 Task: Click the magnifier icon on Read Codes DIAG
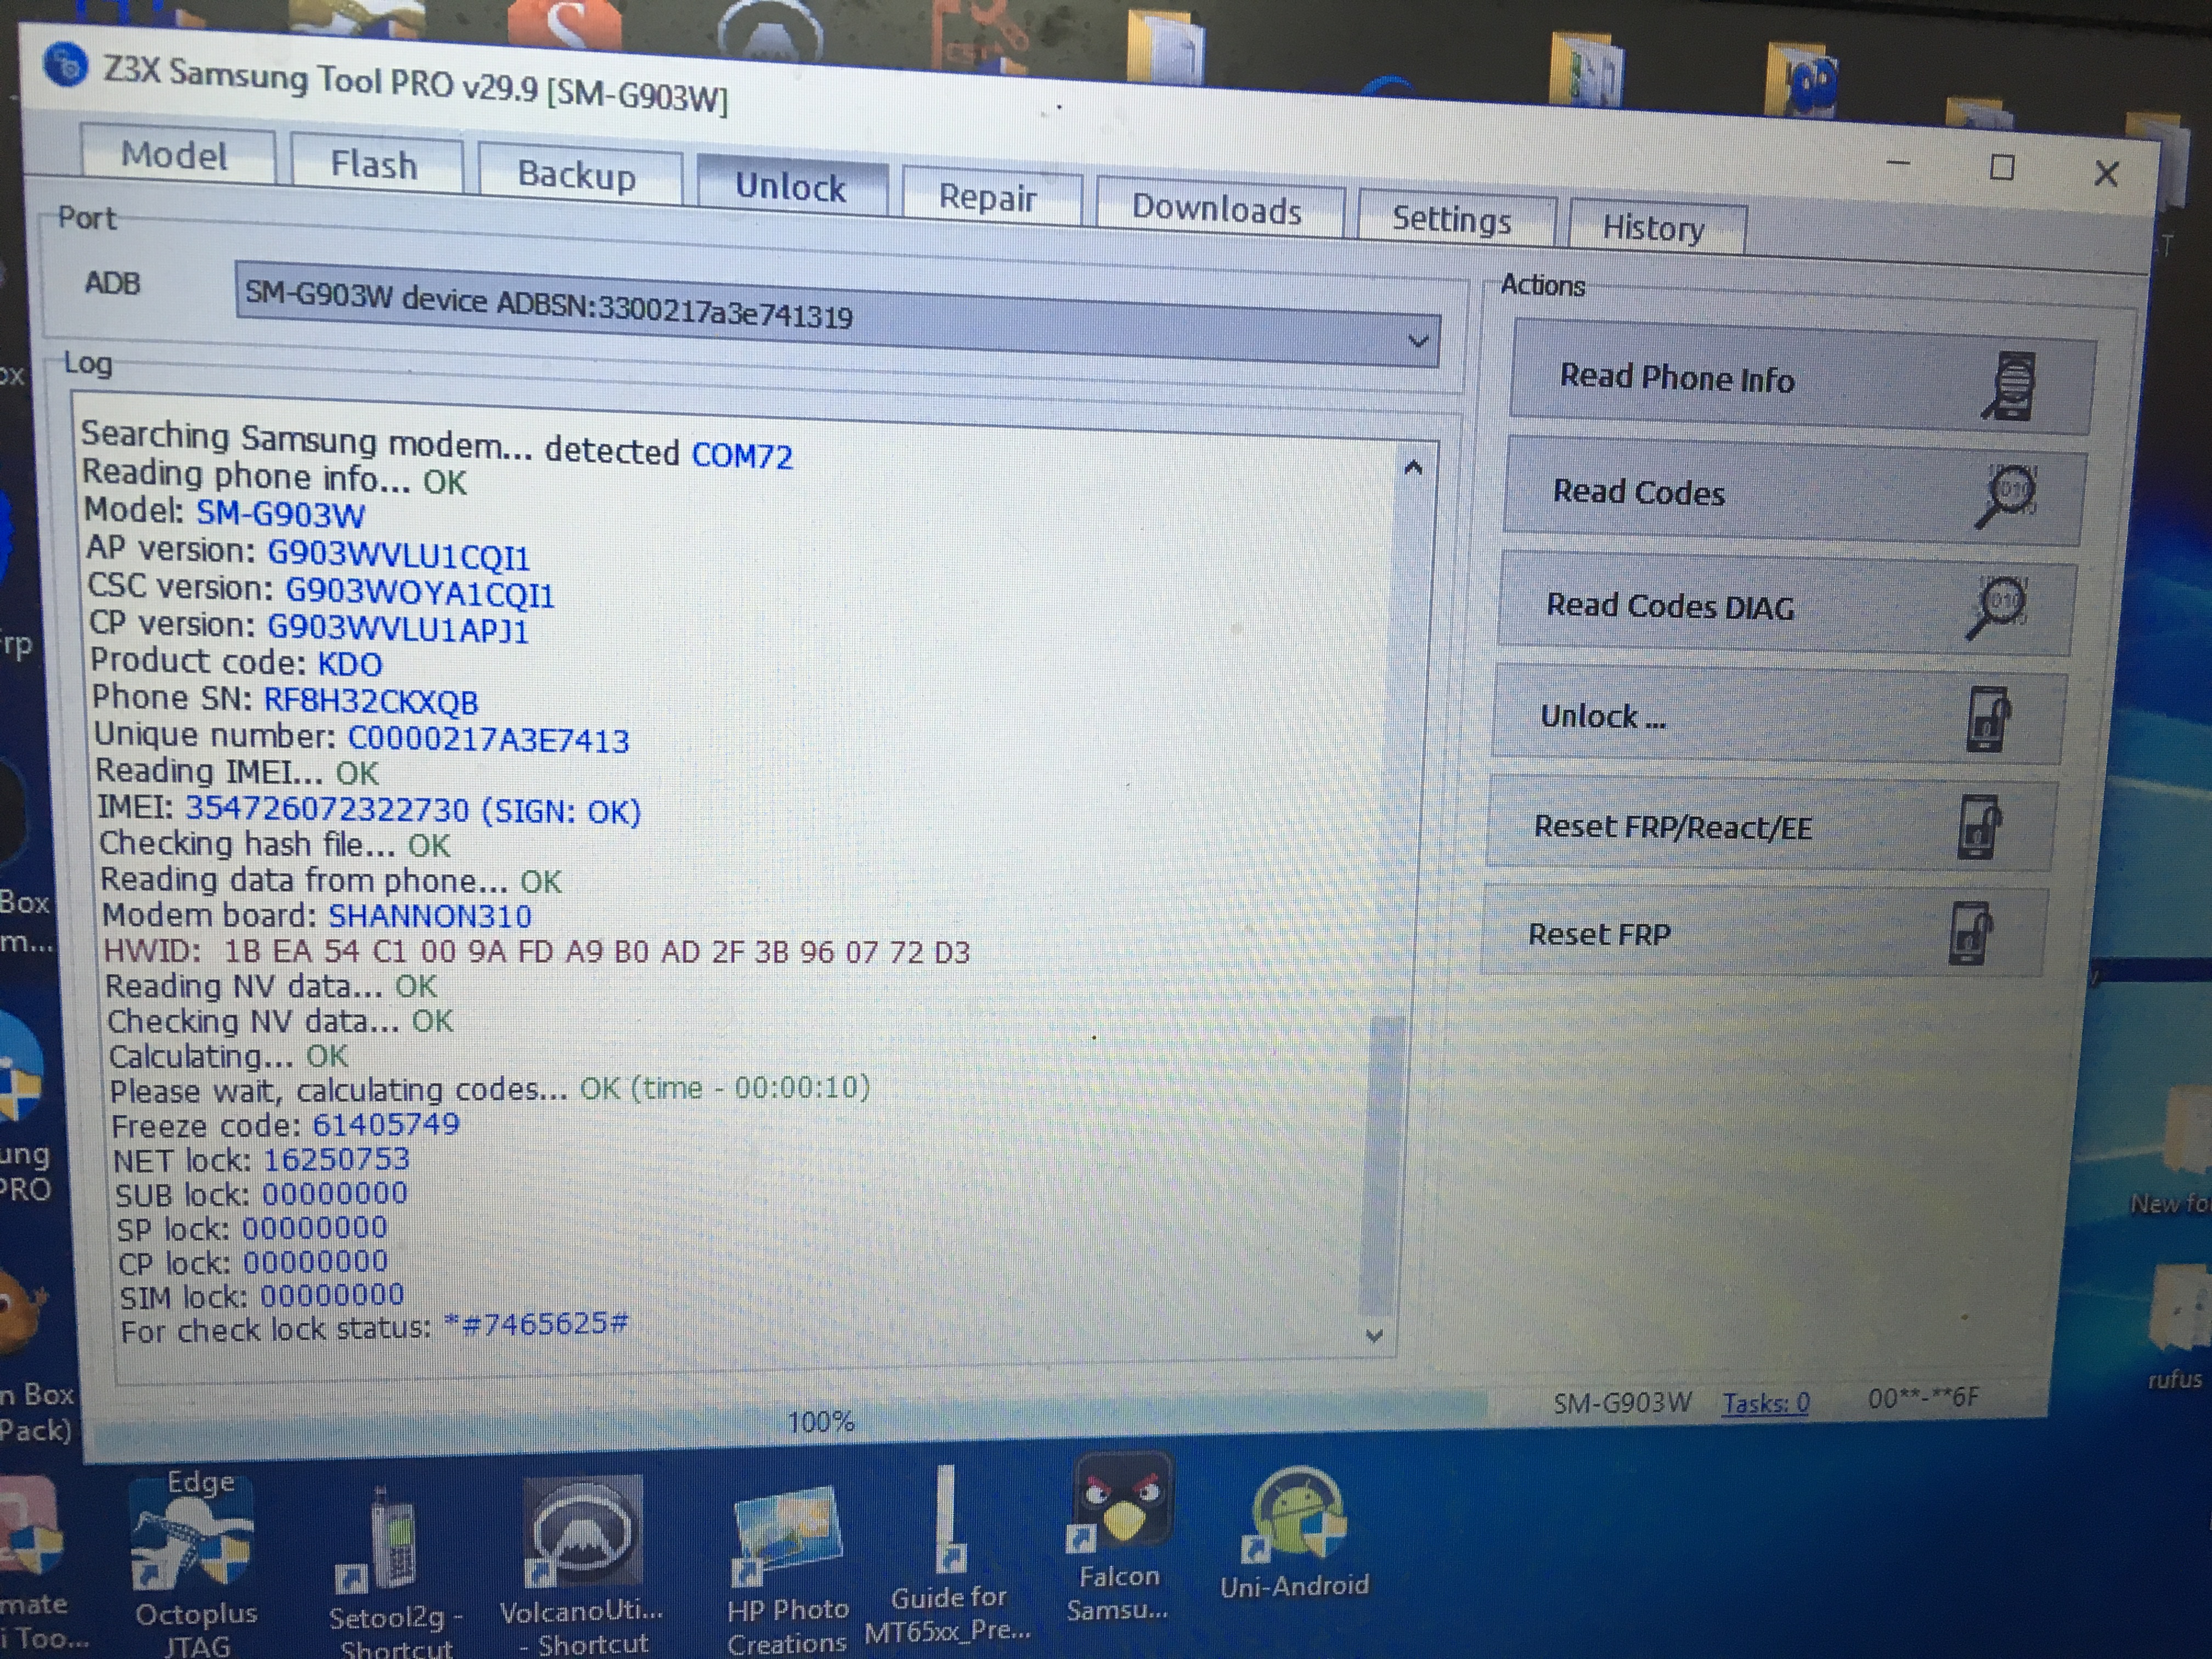click(1997, 606)
